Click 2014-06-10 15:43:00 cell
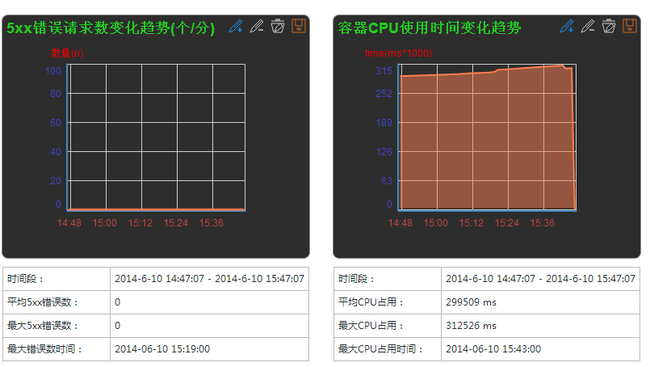The image size is (650, 367). pos(541,349)
